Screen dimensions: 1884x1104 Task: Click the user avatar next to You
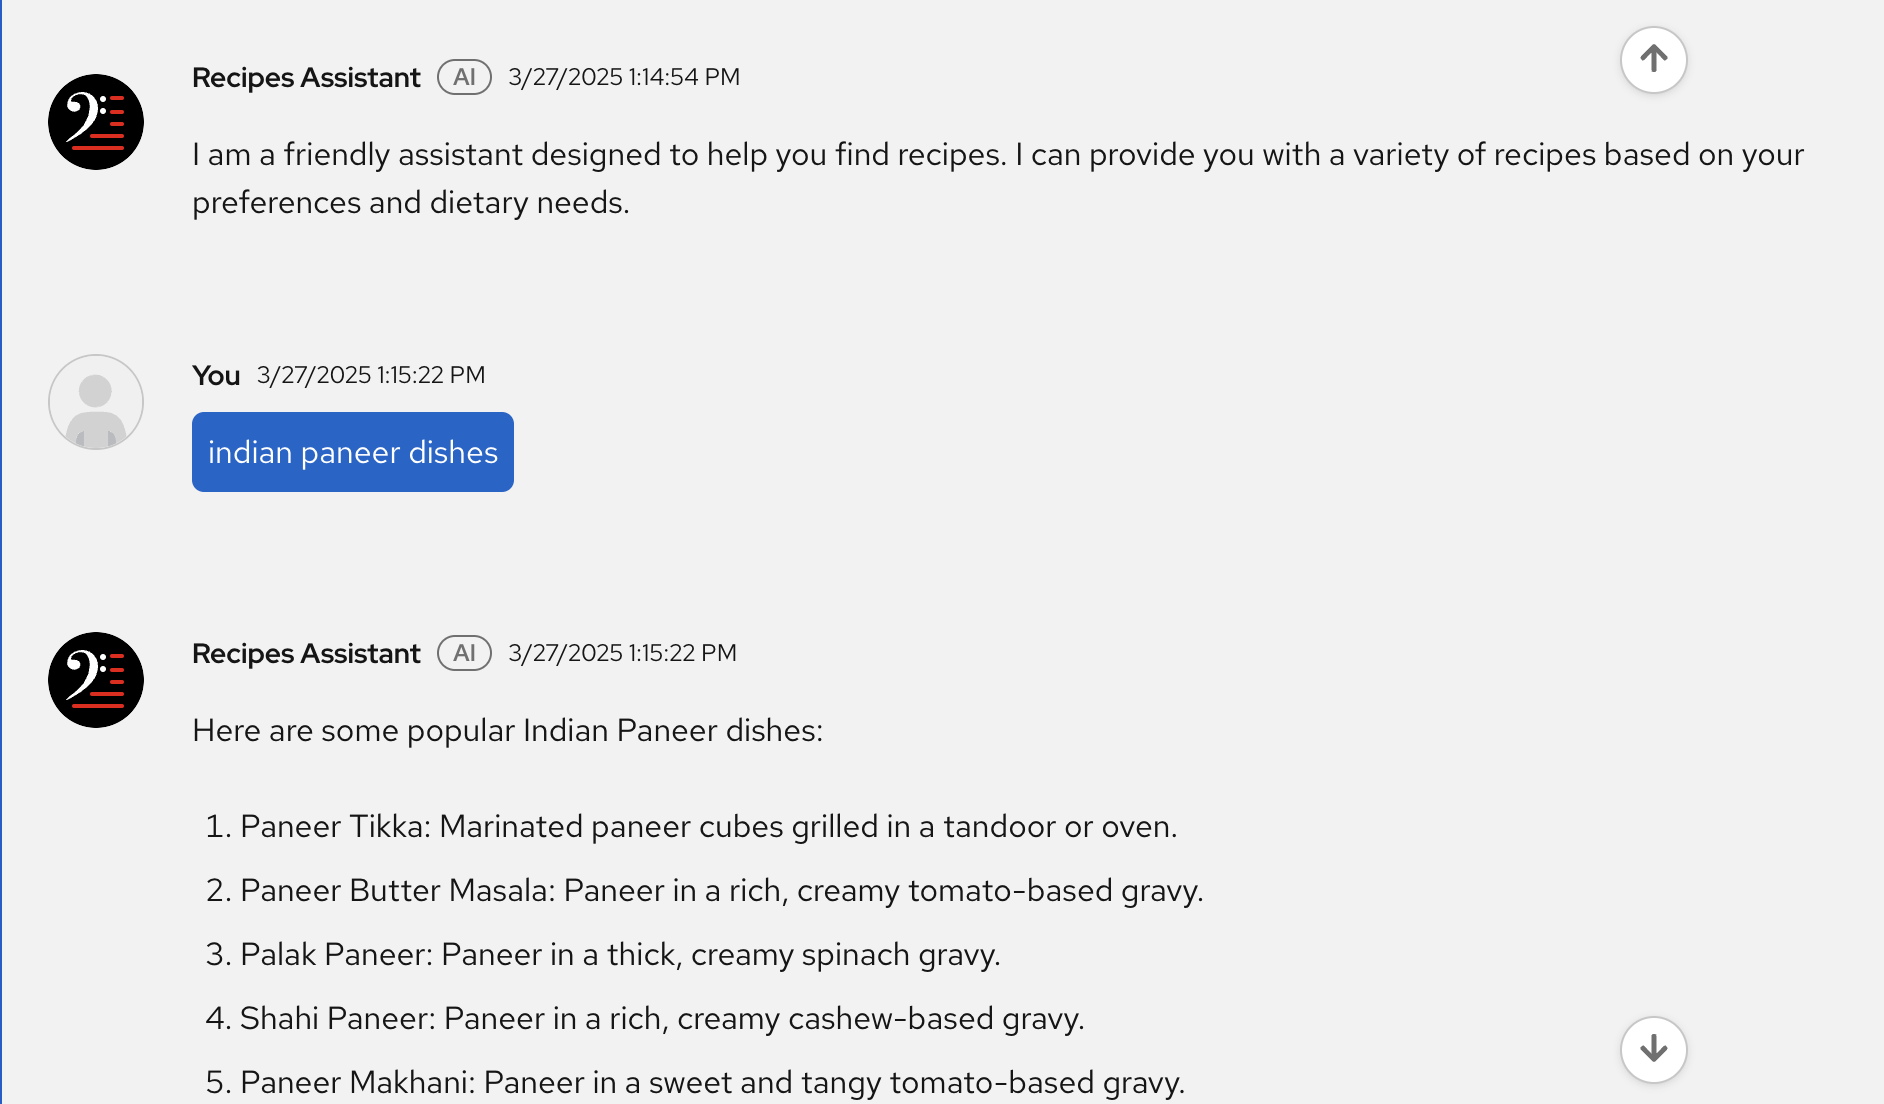pyautogui.click(x=96, y=402)
